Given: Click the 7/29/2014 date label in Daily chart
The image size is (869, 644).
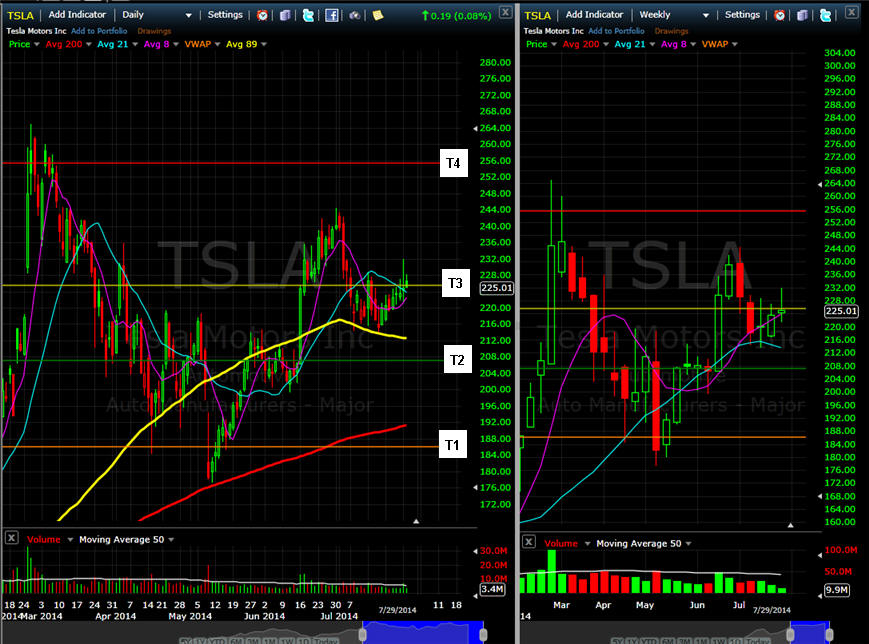Looking at the screenshot, I should click(397, 610).
